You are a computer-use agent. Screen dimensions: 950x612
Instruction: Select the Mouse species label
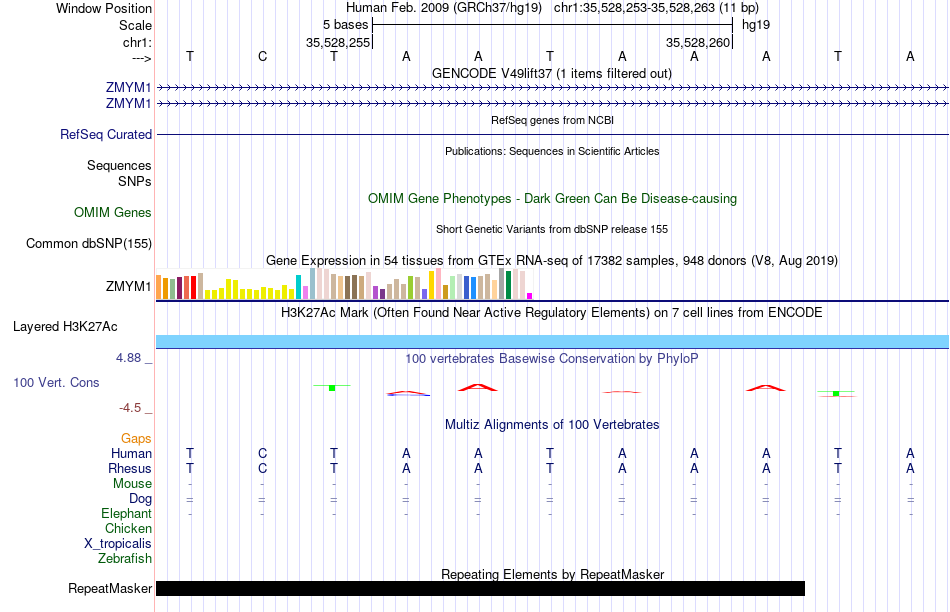(132, 484)
